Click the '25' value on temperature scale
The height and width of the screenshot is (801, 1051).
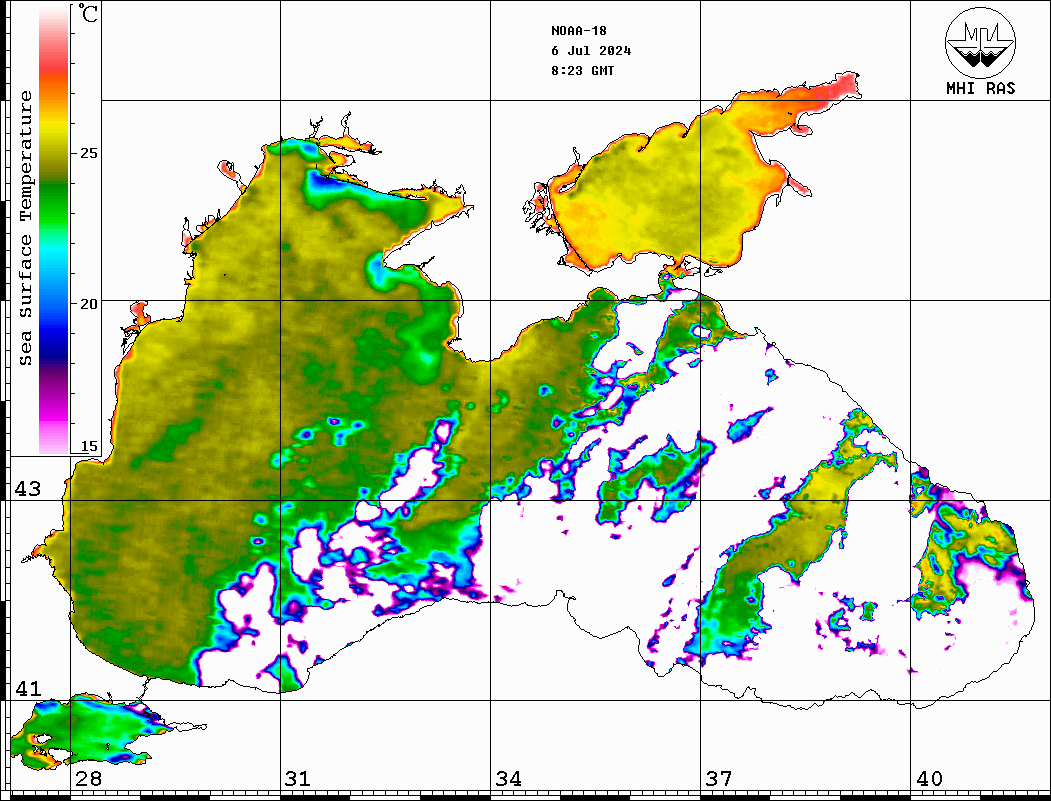click(x=89, y=153)
